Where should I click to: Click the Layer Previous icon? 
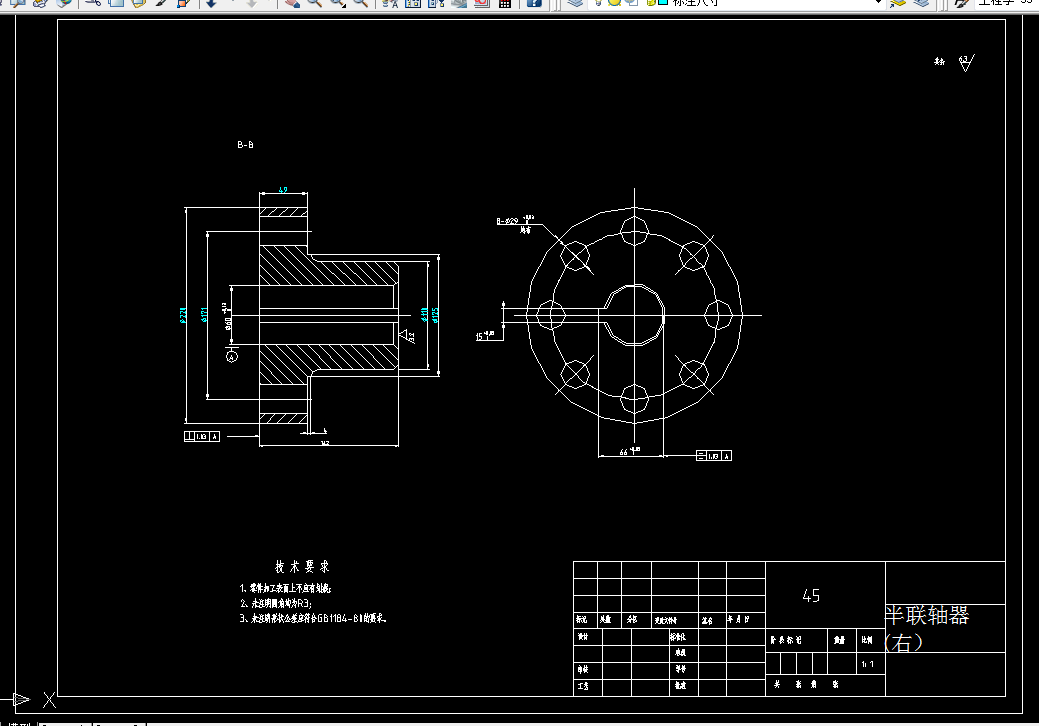coord(921,3)
